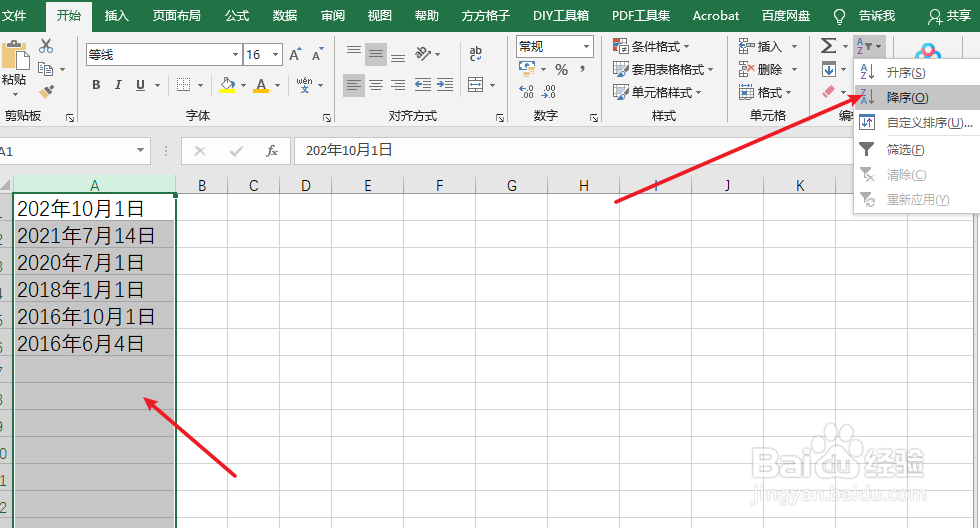This screenshot has height=528, width=980.
Task: Click the wén phonetic guide icon
Action: click(304, 85)
